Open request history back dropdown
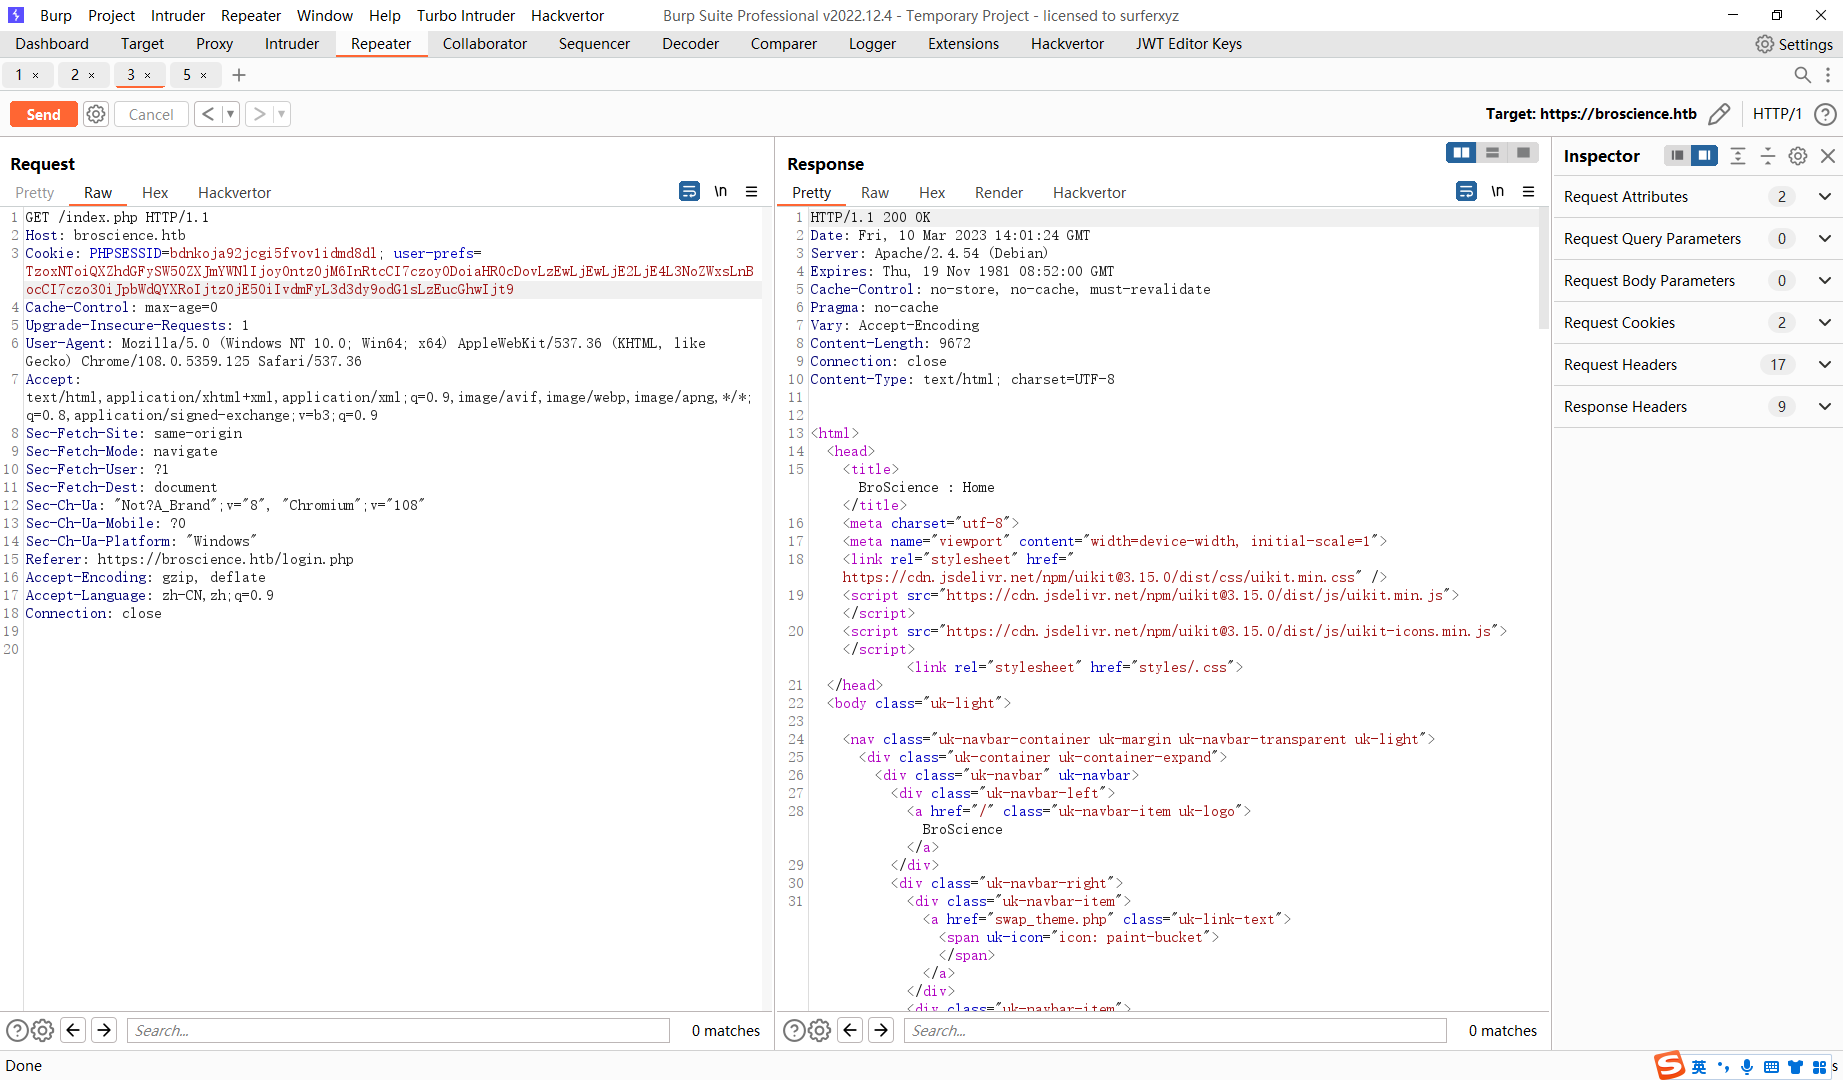 pos(230,114)
